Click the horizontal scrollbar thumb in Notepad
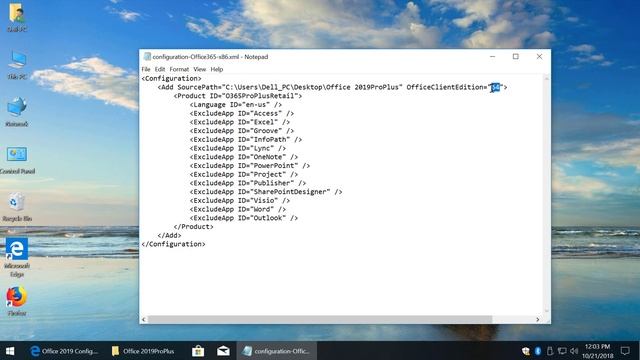The width and height of the screenshot is (640, 360). pyautogui.click(x=320, y=319)
